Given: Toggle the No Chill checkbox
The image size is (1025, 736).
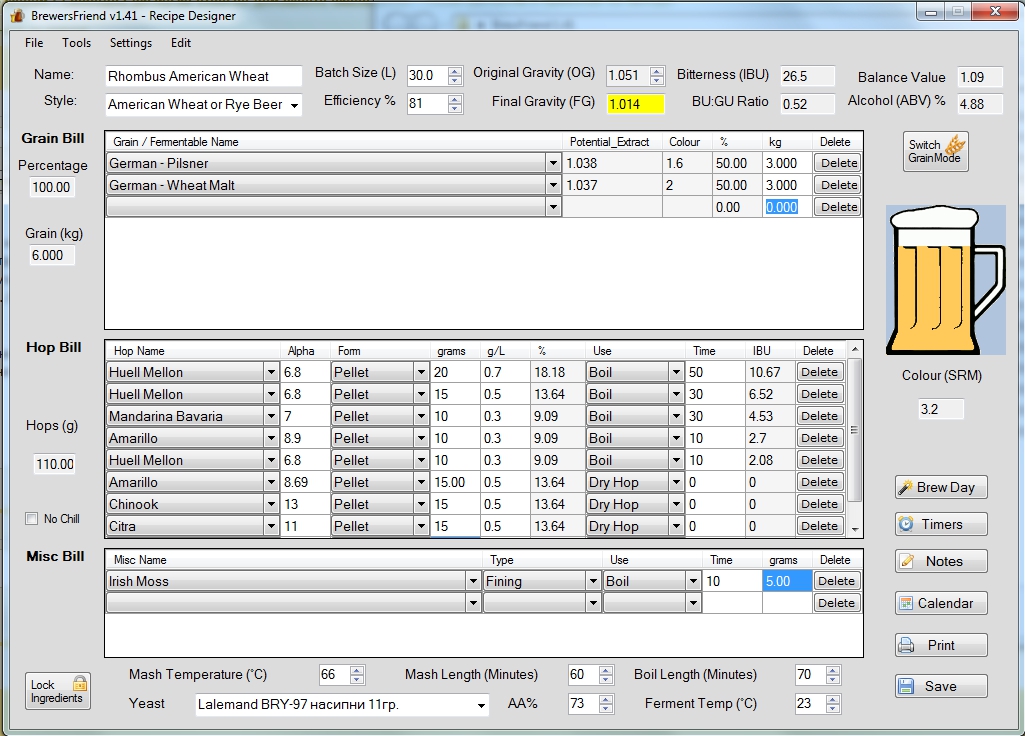Looking at the screenshot, I should (x=31, y=519).
